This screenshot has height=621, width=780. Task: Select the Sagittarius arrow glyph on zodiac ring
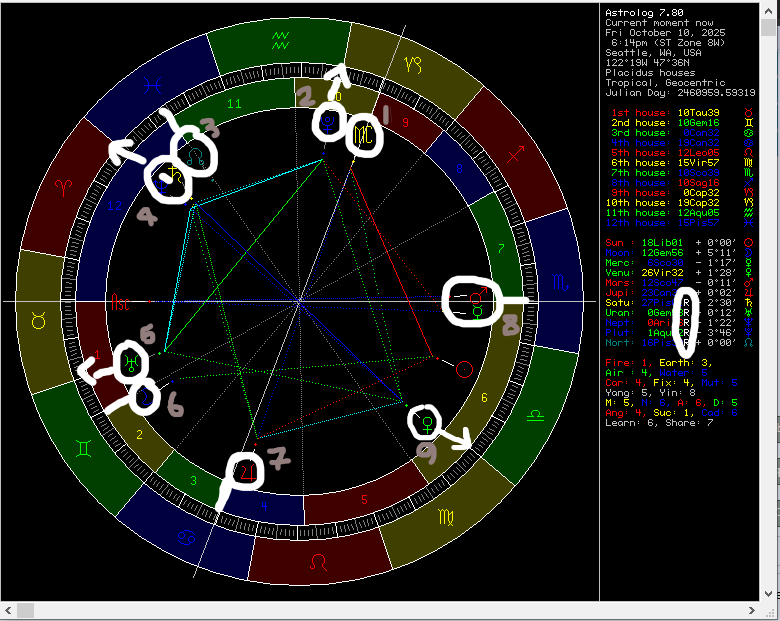(x=517, y=153)
